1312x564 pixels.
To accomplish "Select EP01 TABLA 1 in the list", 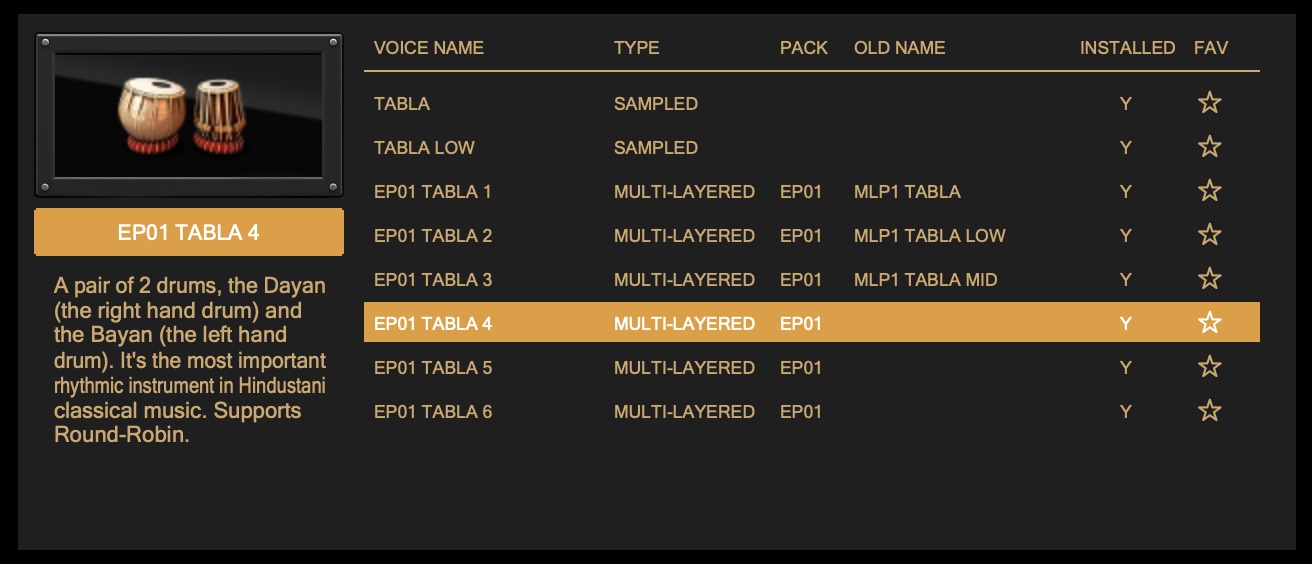I will (432, 192).
